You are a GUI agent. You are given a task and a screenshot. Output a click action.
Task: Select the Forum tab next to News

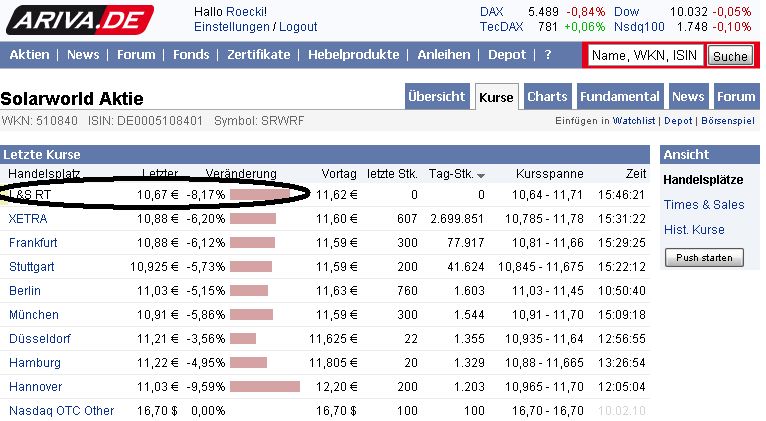736,97
